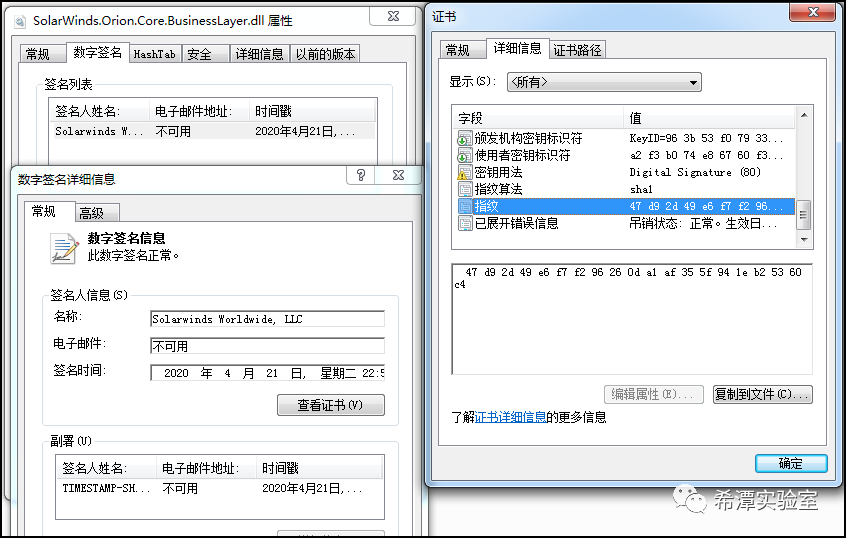
Task: Click the 字段 column header
Action: [x=538, y=118]
